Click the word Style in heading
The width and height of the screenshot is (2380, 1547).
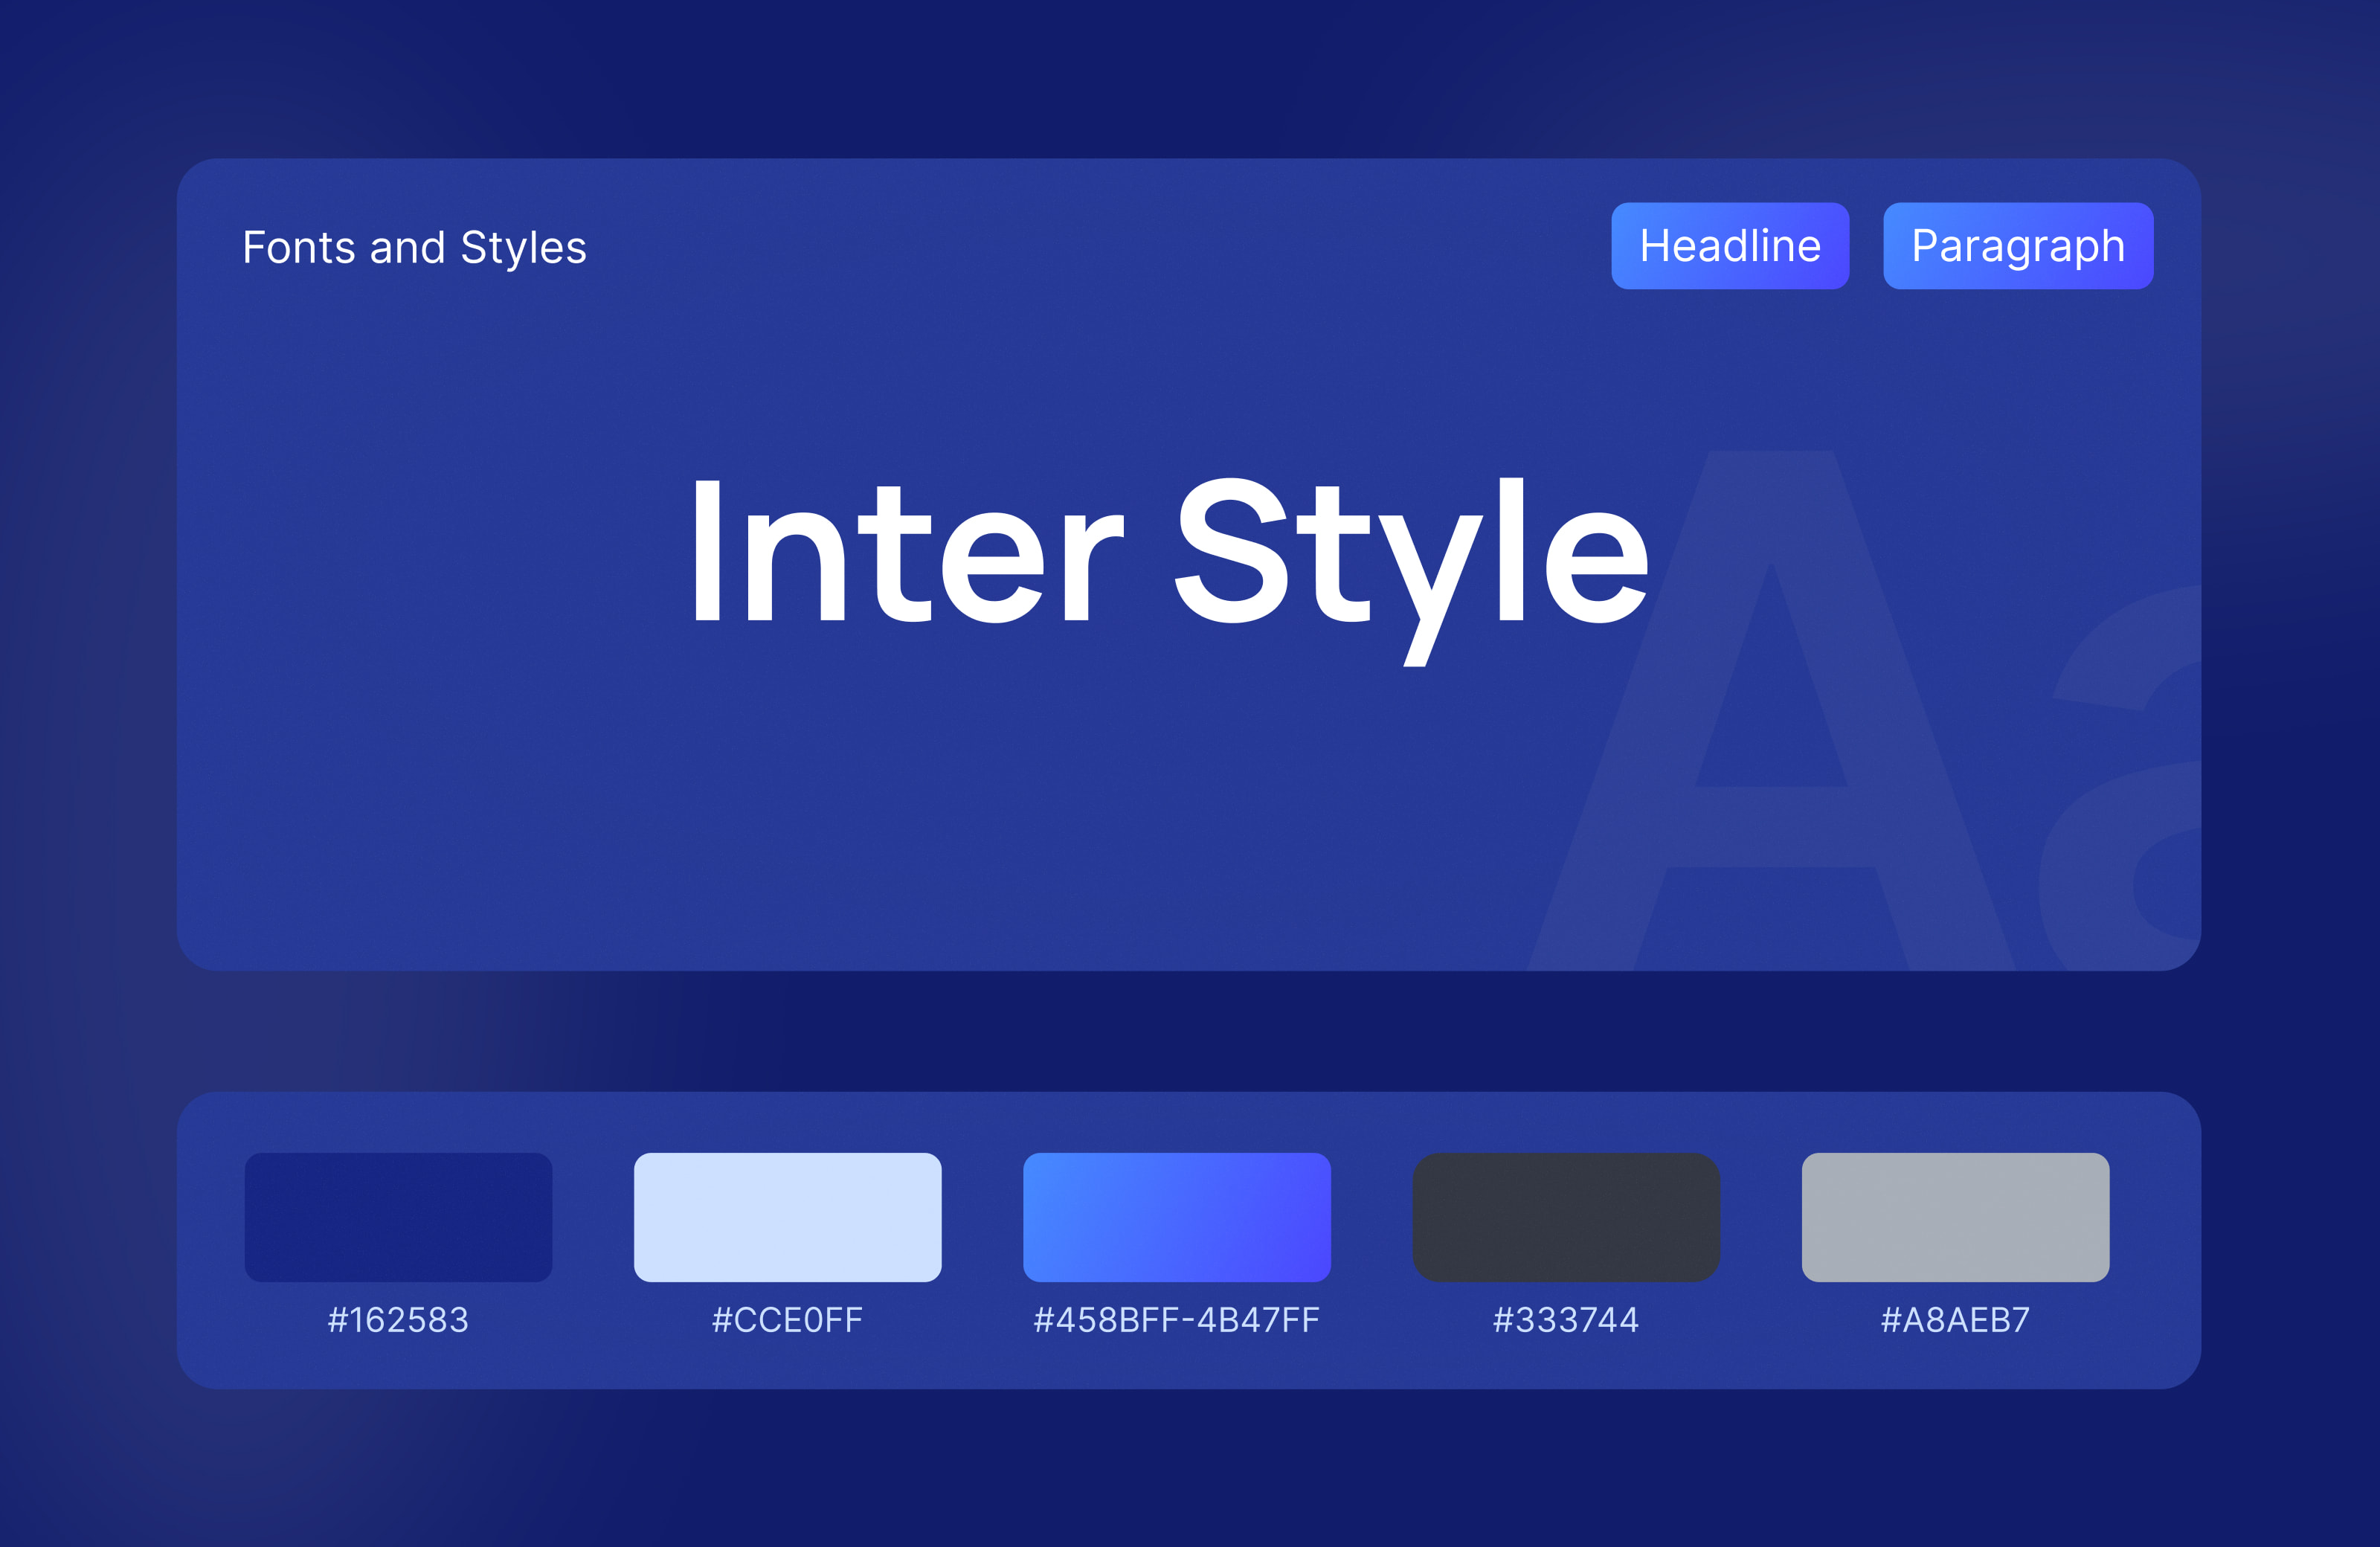(x=1412, y=570)
